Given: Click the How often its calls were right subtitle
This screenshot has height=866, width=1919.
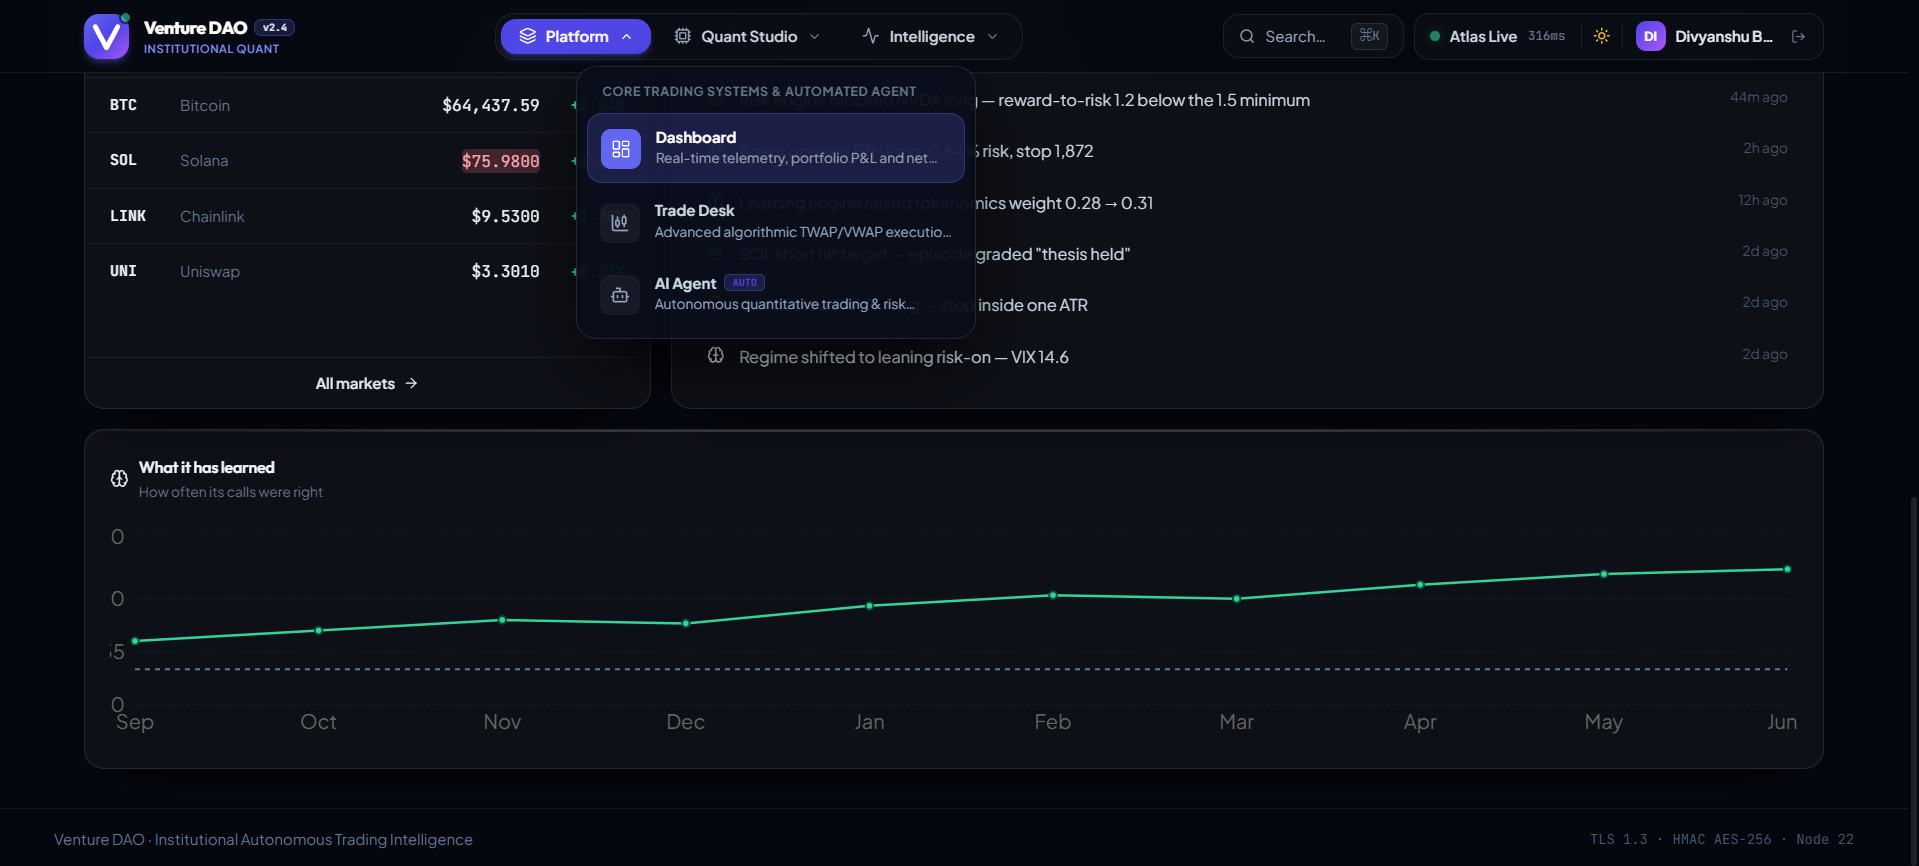Looking at the screenshot, I should [x=231, y=492].
